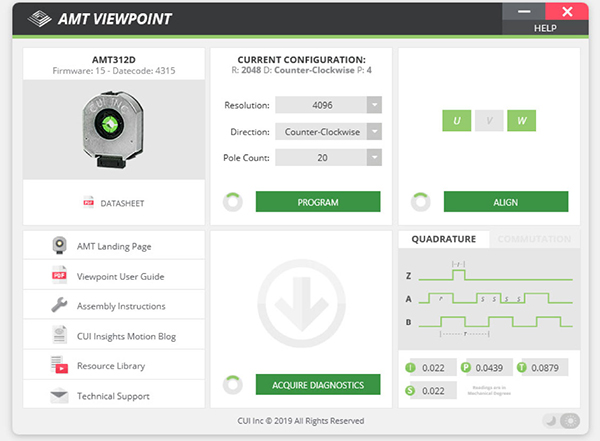Screen dimensions: 600x441
Task: Click the AMT Viewpoint logo icon
Action: coord(39,18)
